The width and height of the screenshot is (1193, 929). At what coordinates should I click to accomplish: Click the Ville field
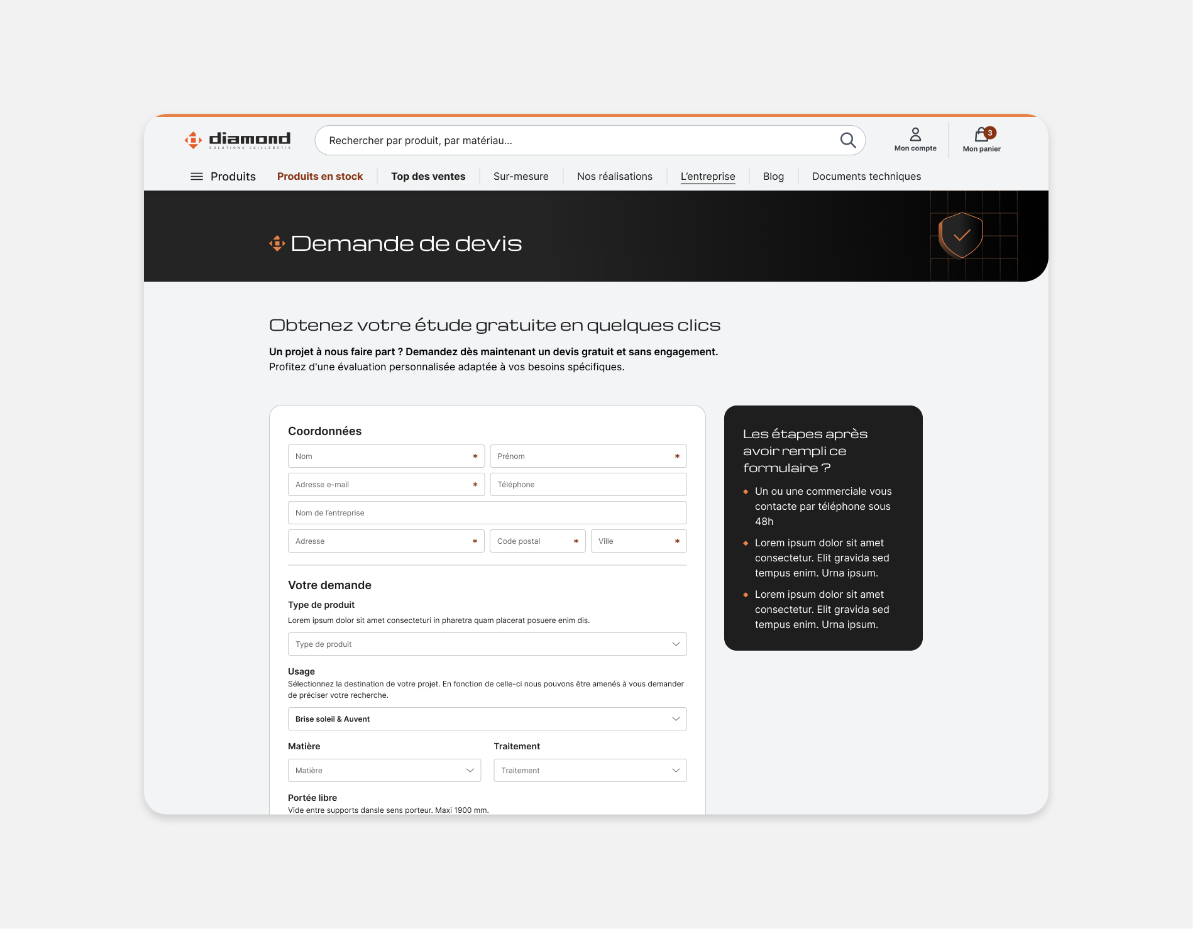(x=639, y=541)
